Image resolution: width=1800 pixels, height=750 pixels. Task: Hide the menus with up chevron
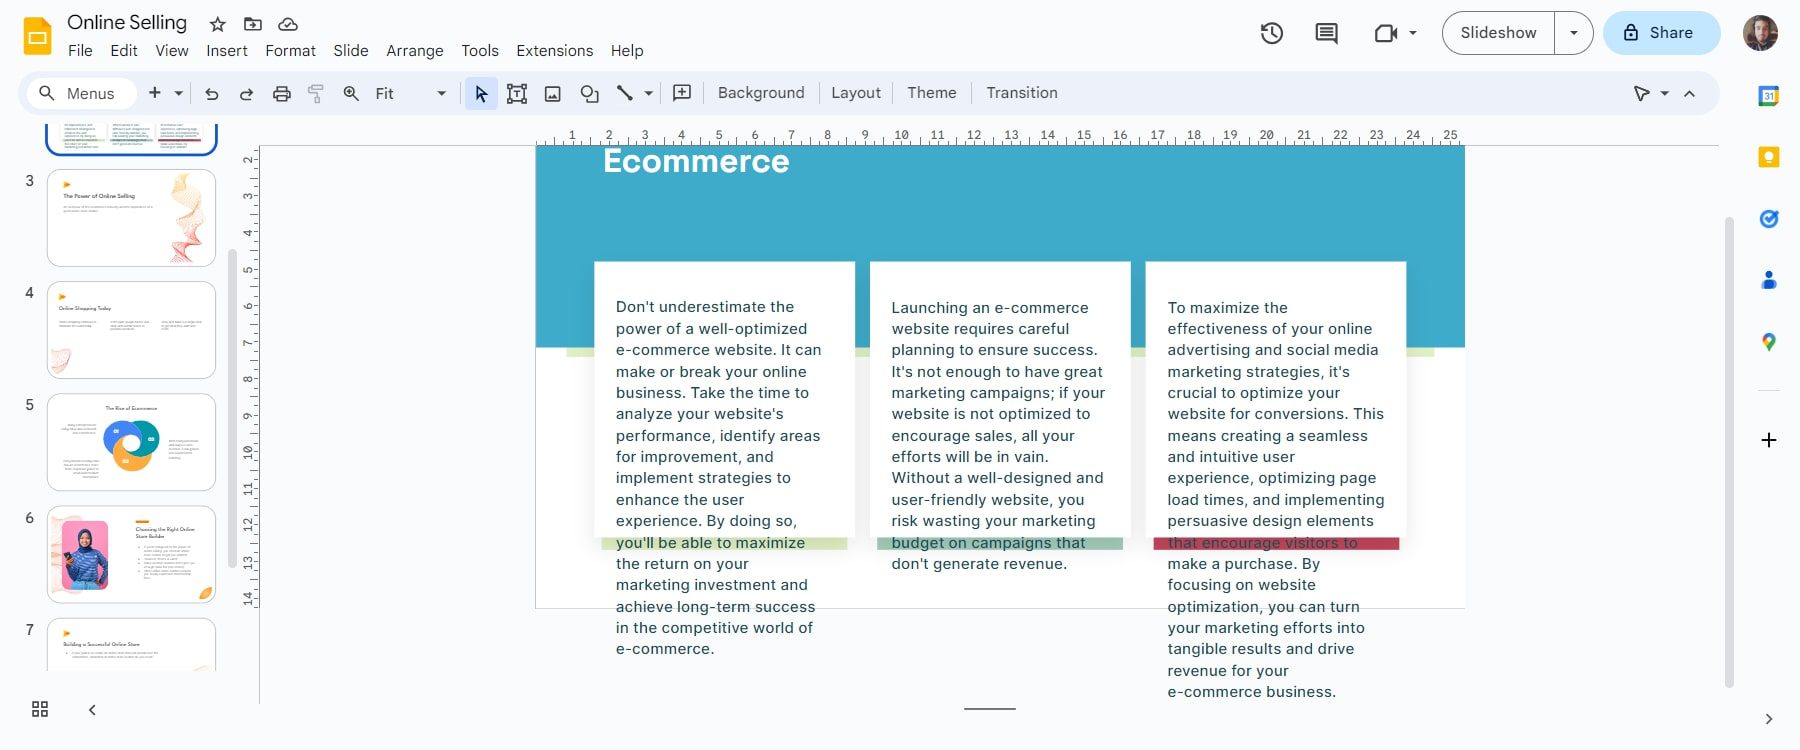(1690, 93)
